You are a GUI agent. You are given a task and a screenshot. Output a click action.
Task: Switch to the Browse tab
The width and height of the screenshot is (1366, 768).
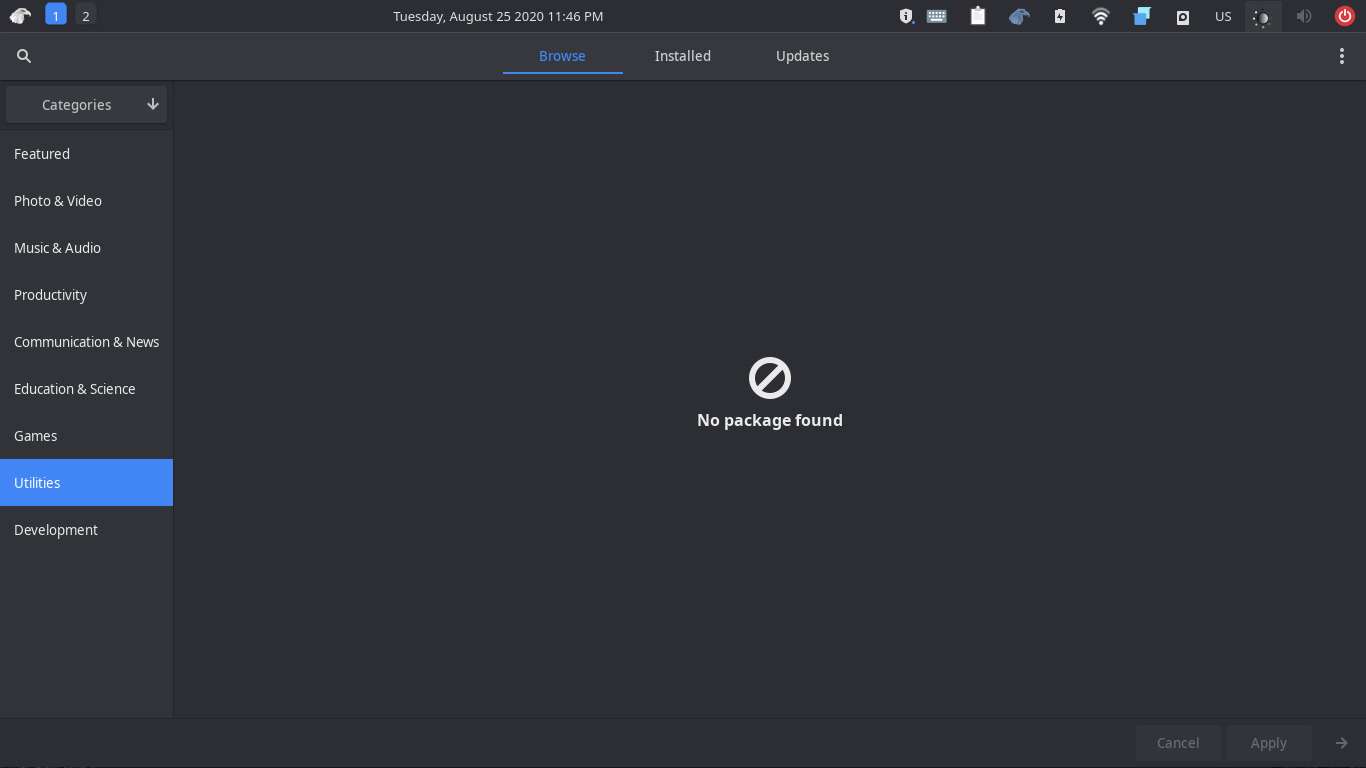[562, 56]
